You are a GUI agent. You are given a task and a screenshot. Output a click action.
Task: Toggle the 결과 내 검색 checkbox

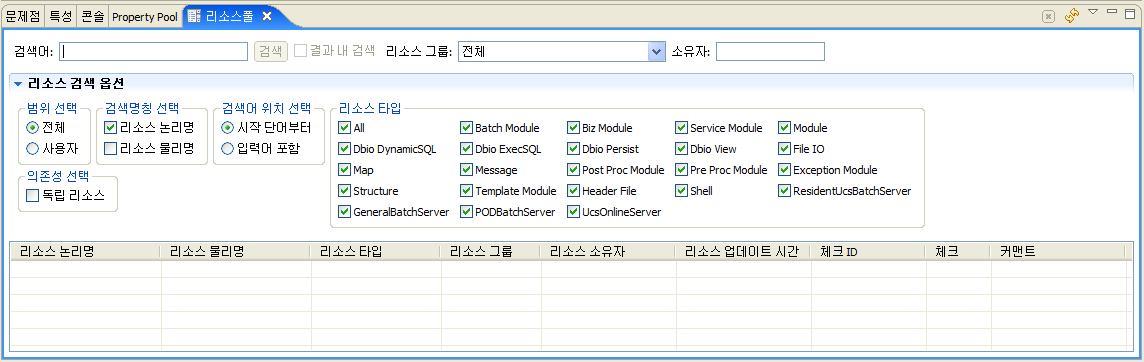(x=300, y=51)
